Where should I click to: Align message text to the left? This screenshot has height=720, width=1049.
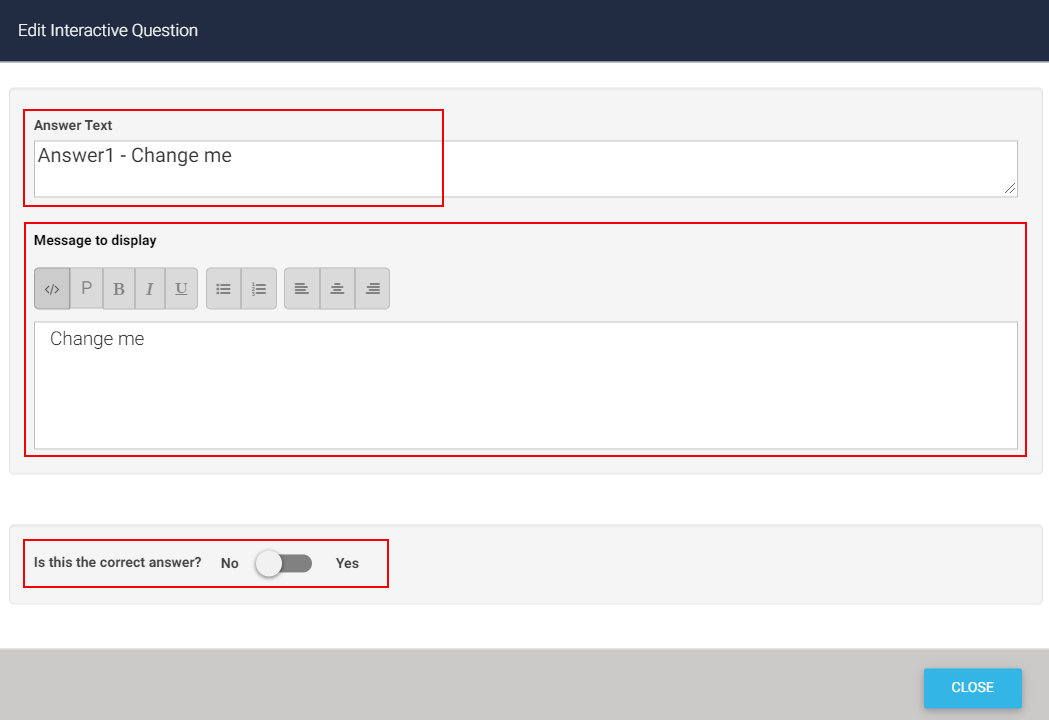pyautogui.click(x=302, y=289)
